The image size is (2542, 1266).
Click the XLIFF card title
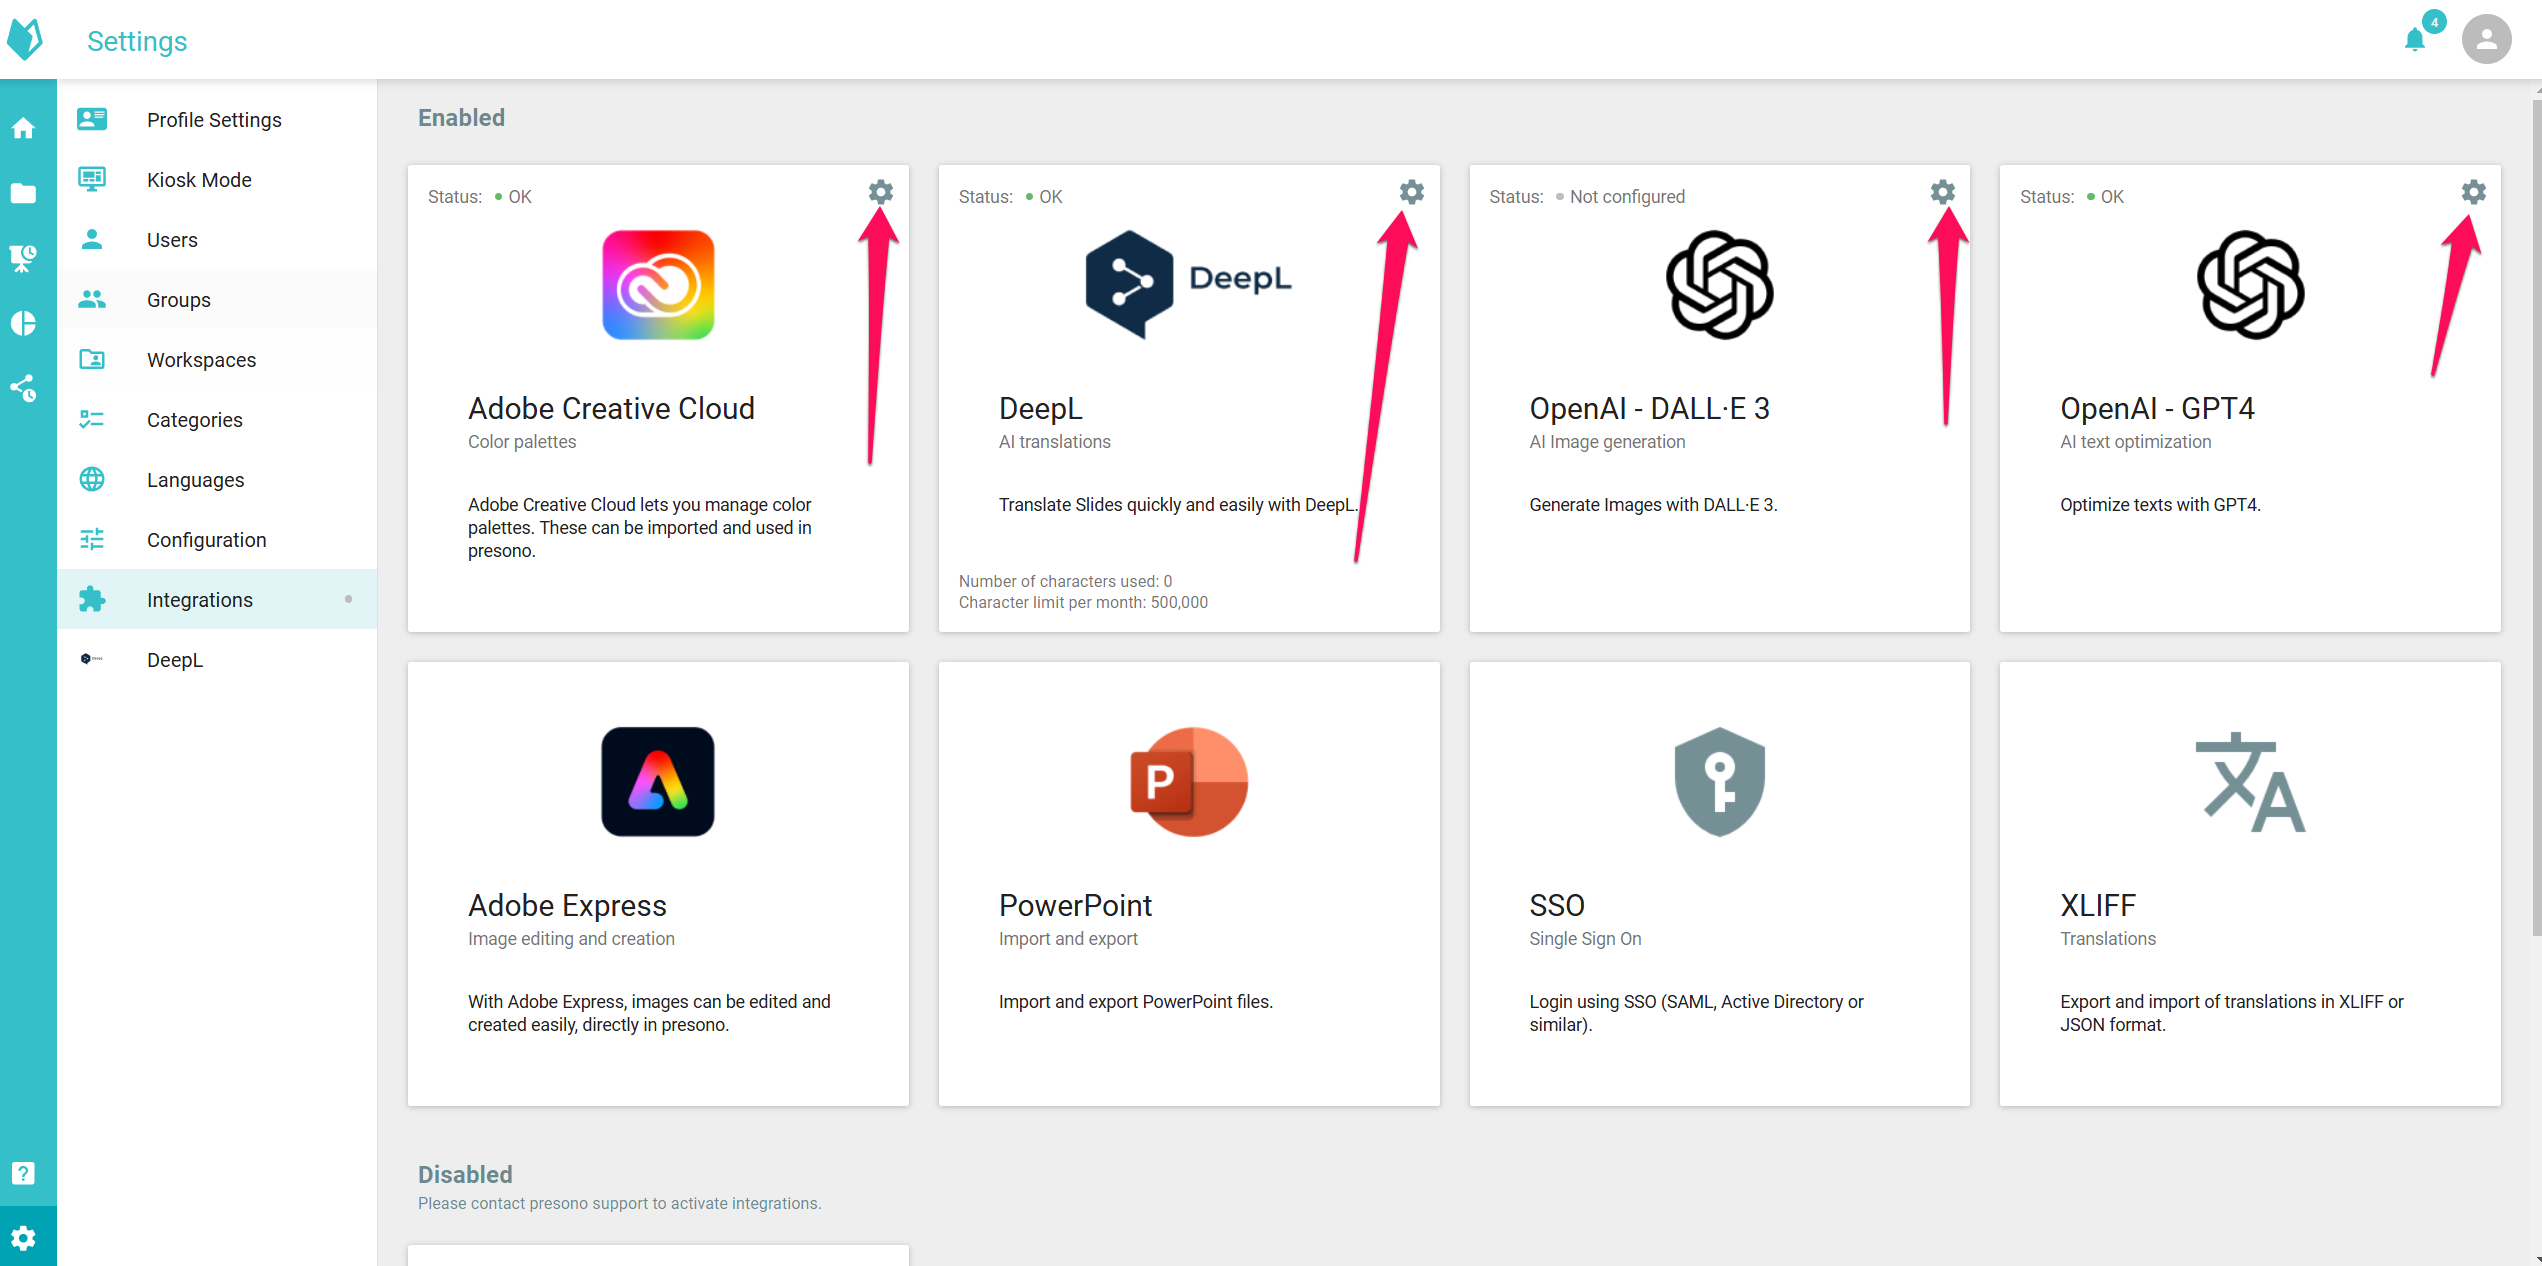(x=2098, y=905)
